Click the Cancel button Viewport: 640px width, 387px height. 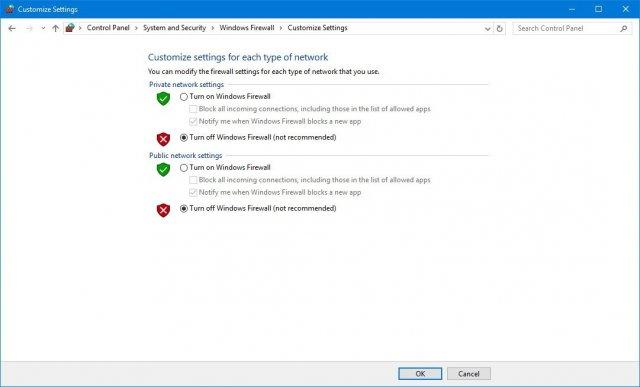[469, 374]
